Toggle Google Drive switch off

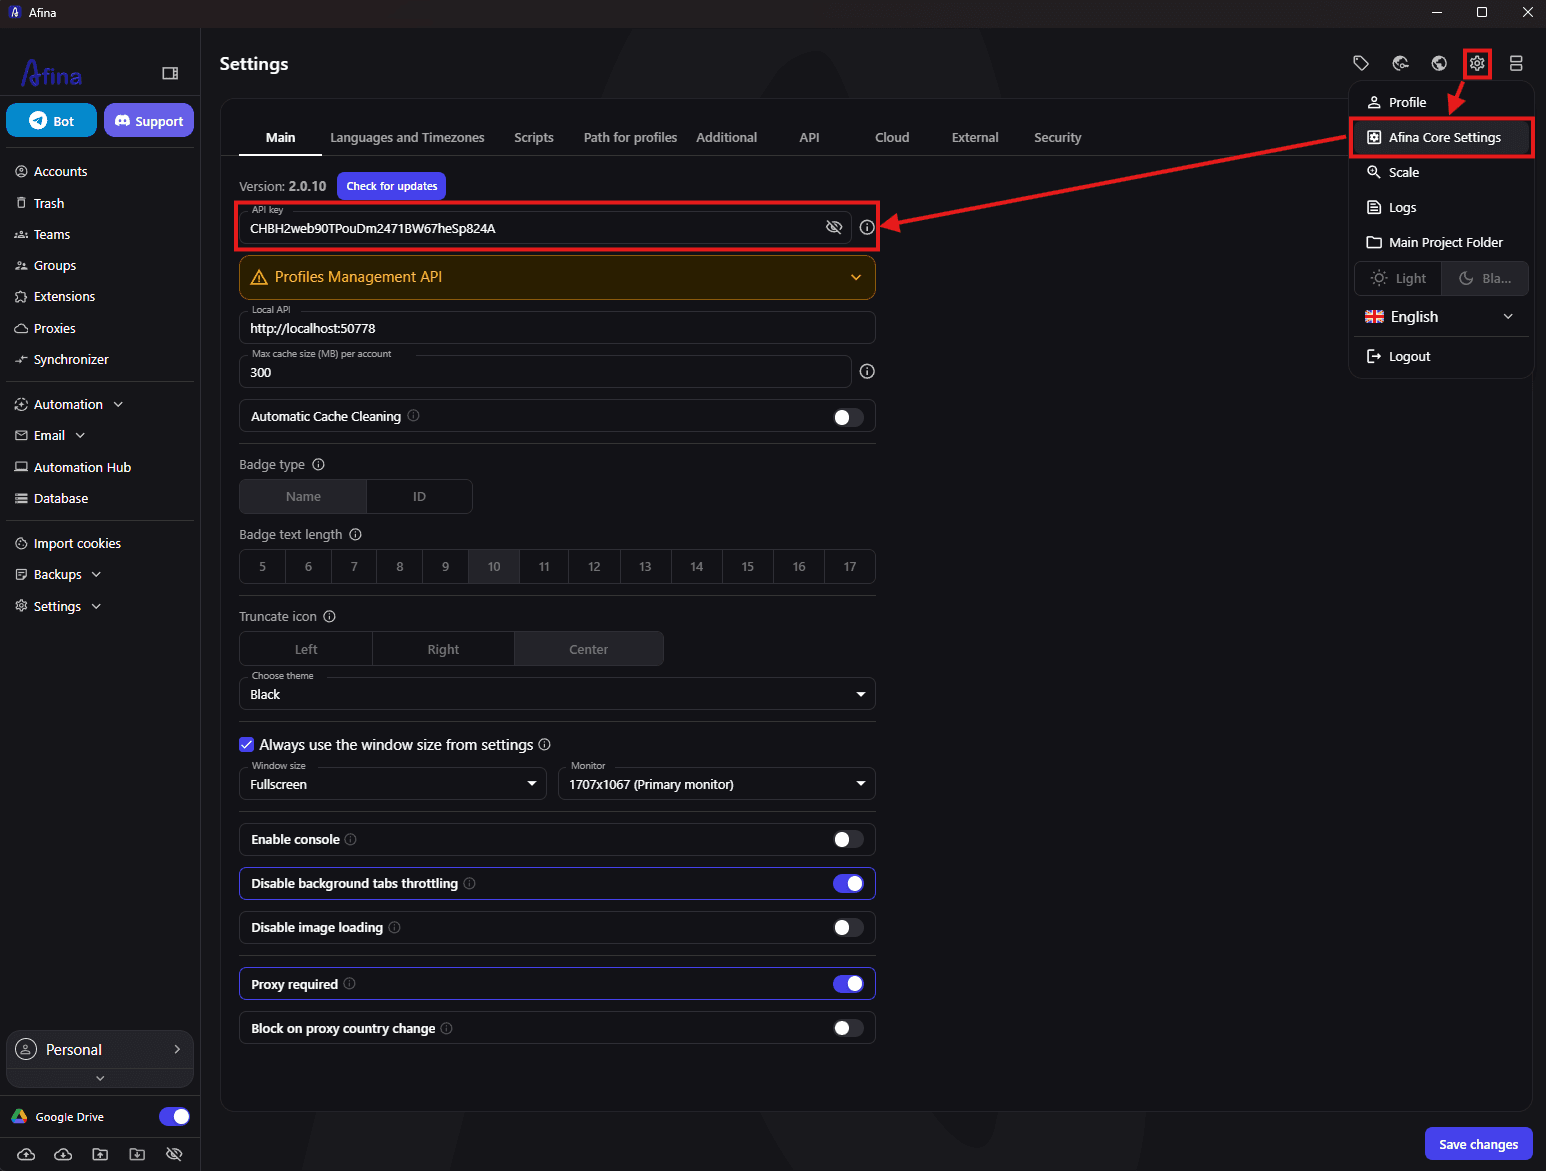174,1116
